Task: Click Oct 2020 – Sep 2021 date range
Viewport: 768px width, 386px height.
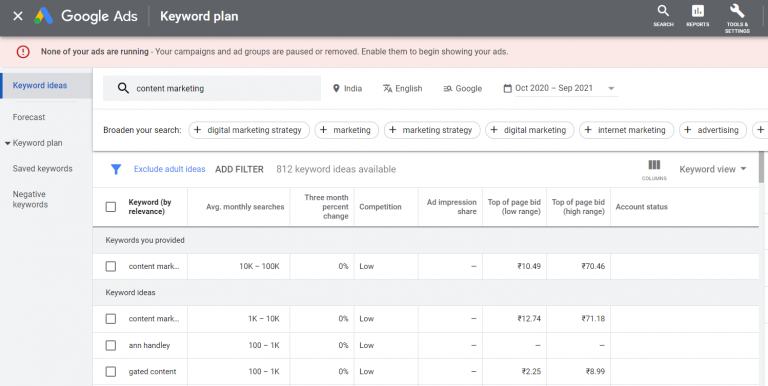Action: click(x=554, y=88)
